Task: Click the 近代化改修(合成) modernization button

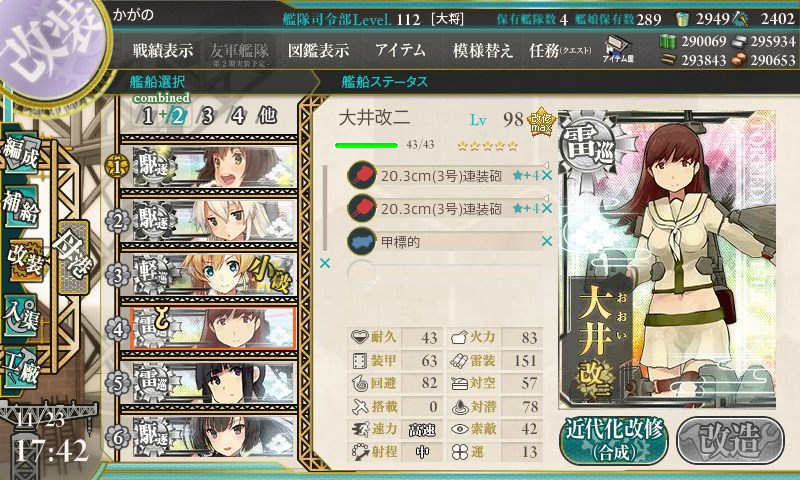Action: point(614,440)
